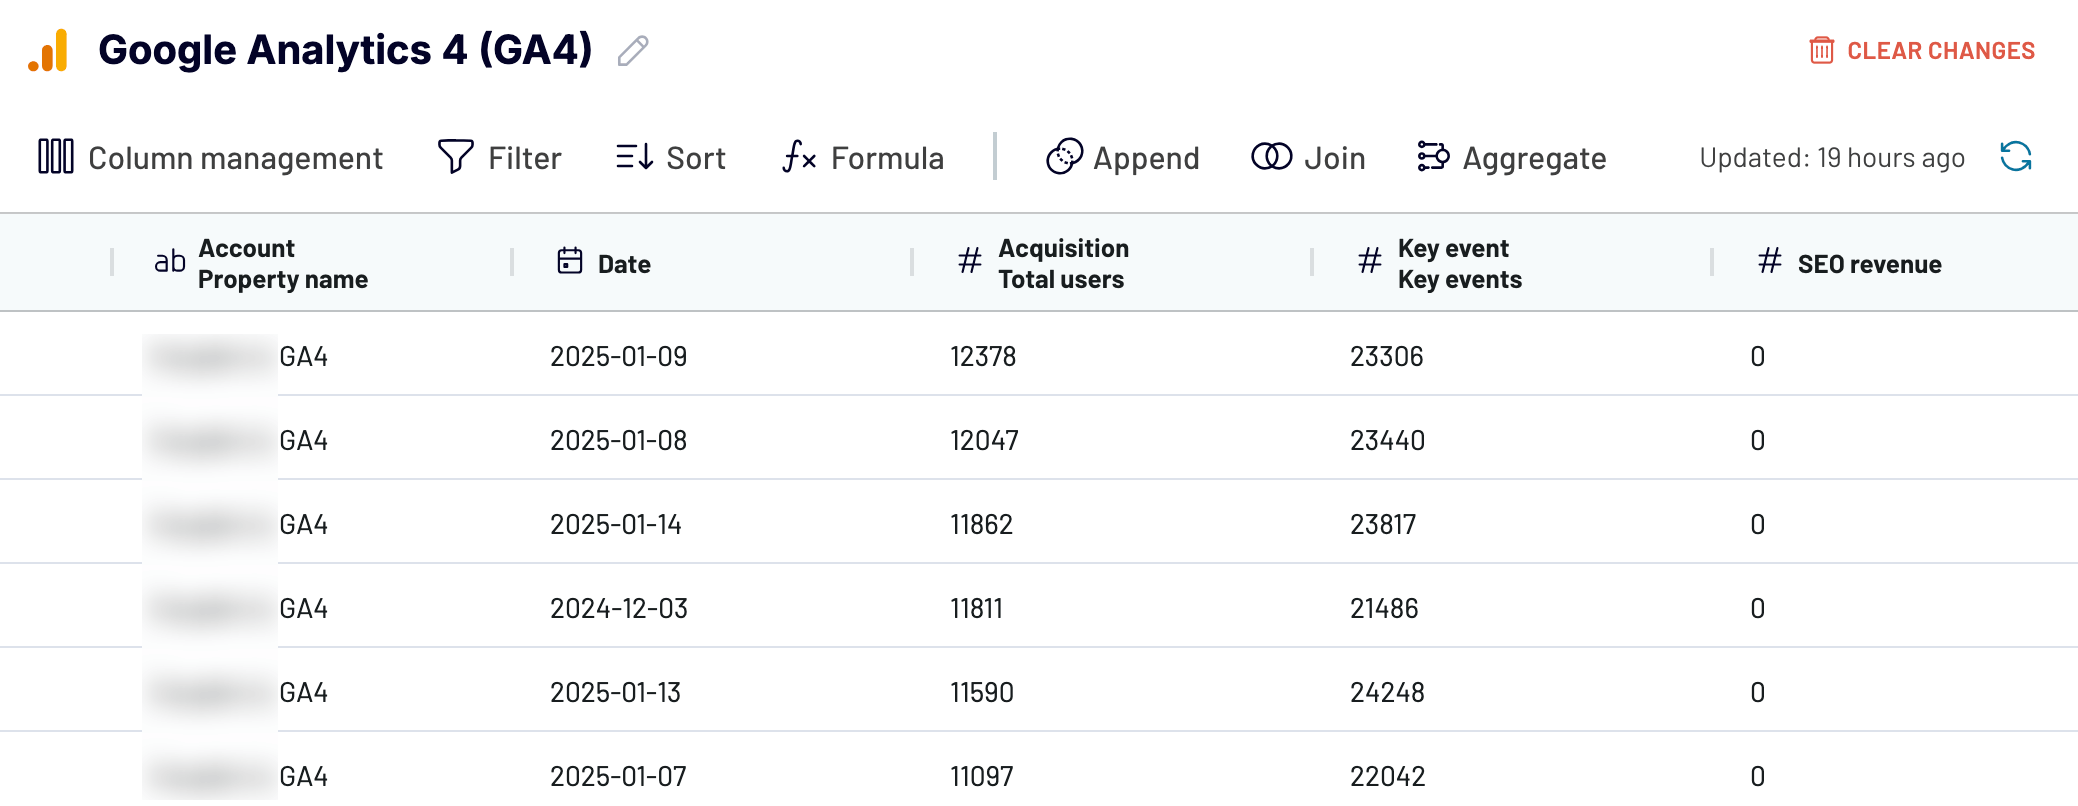The width and height of the screenshot is (2078, 806).
Task: Click the Sort arrows icon
Action: (x=635, y=157)
